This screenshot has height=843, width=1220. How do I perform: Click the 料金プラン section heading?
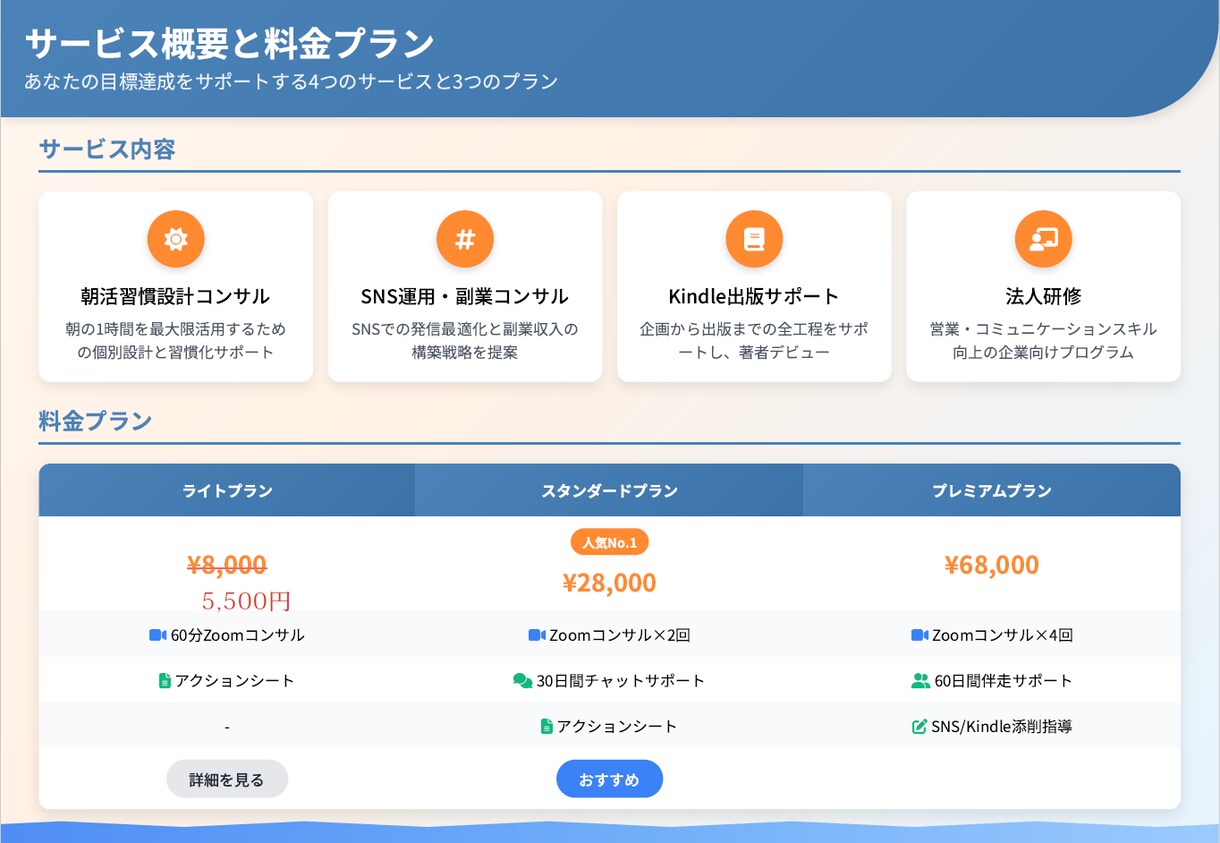(x=95, y=421)
